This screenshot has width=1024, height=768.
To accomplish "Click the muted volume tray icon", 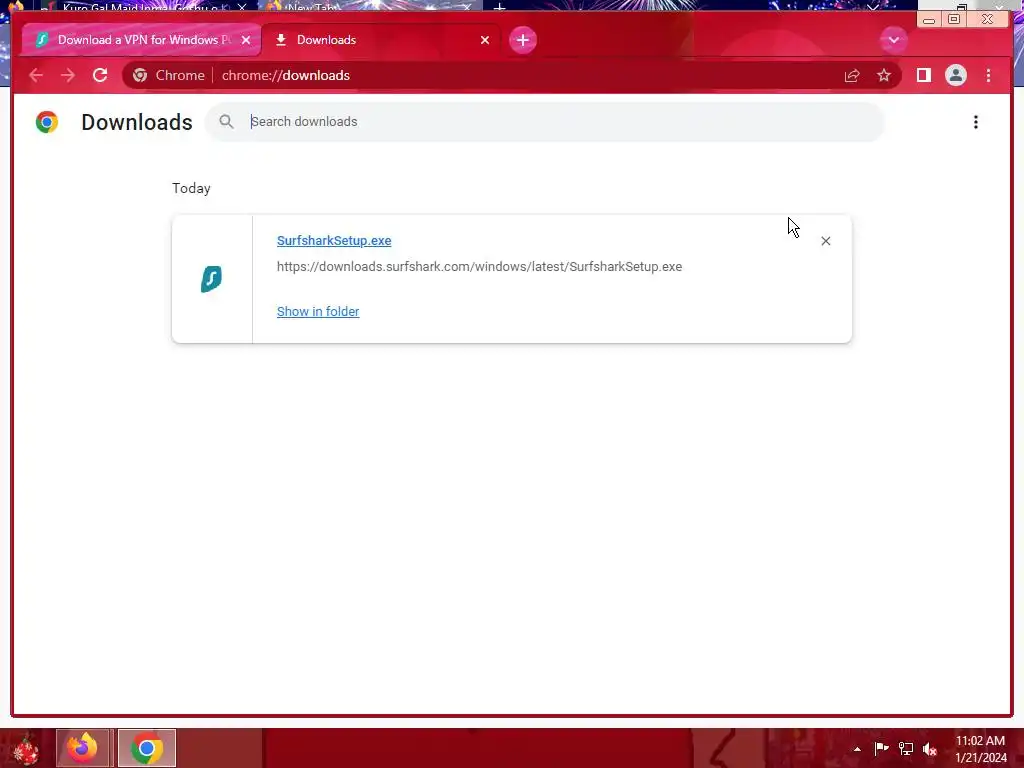I will (x=930, y=749).
